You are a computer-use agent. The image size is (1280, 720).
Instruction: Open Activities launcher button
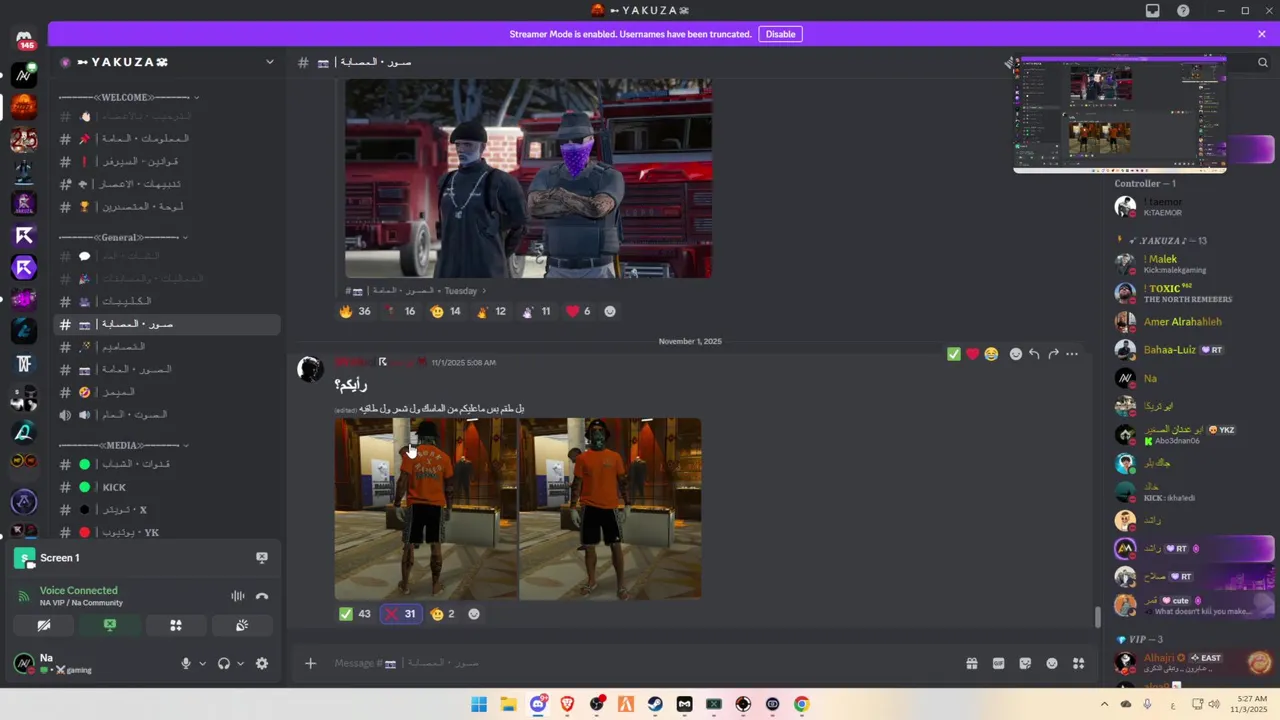click(x=176, y=625)
